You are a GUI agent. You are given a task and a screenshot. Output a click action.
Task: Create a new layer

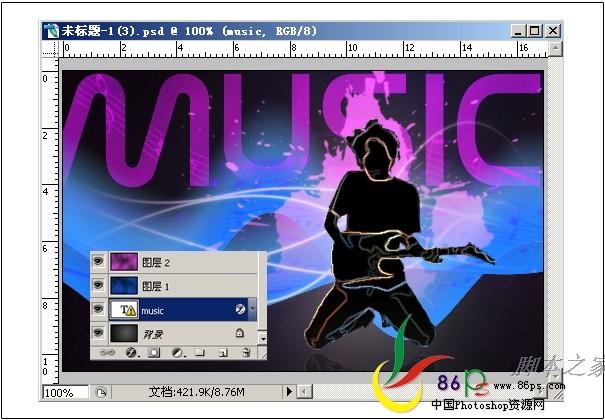223,353
